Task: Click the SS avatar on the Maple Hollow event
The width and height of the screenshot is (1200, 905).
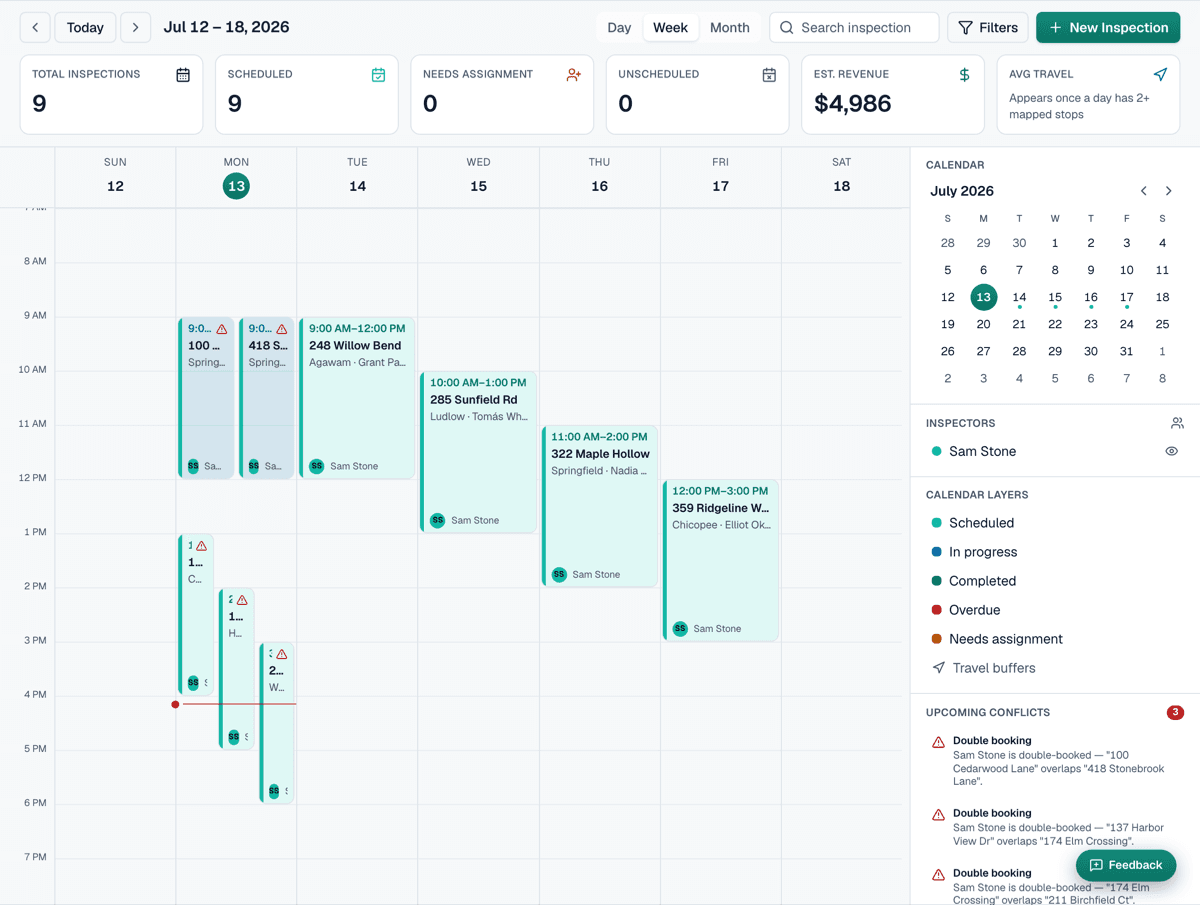Action: [559, 574]
